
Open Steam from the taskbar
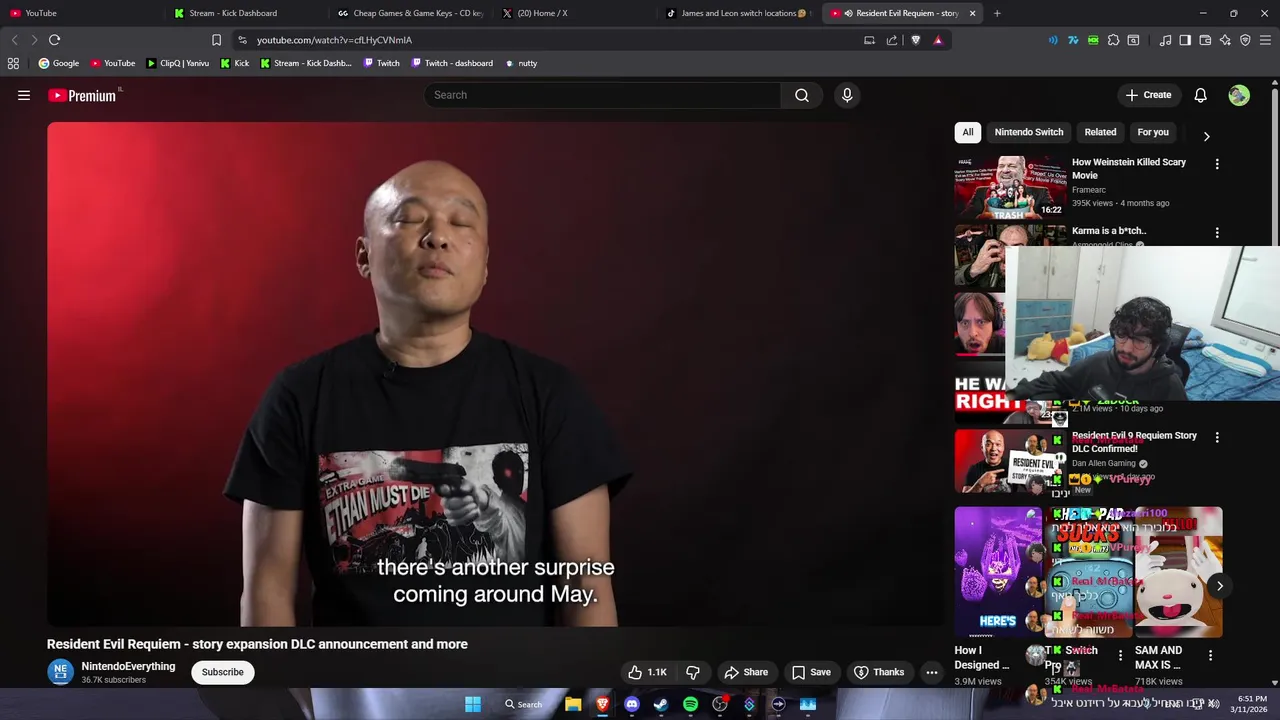661,704
